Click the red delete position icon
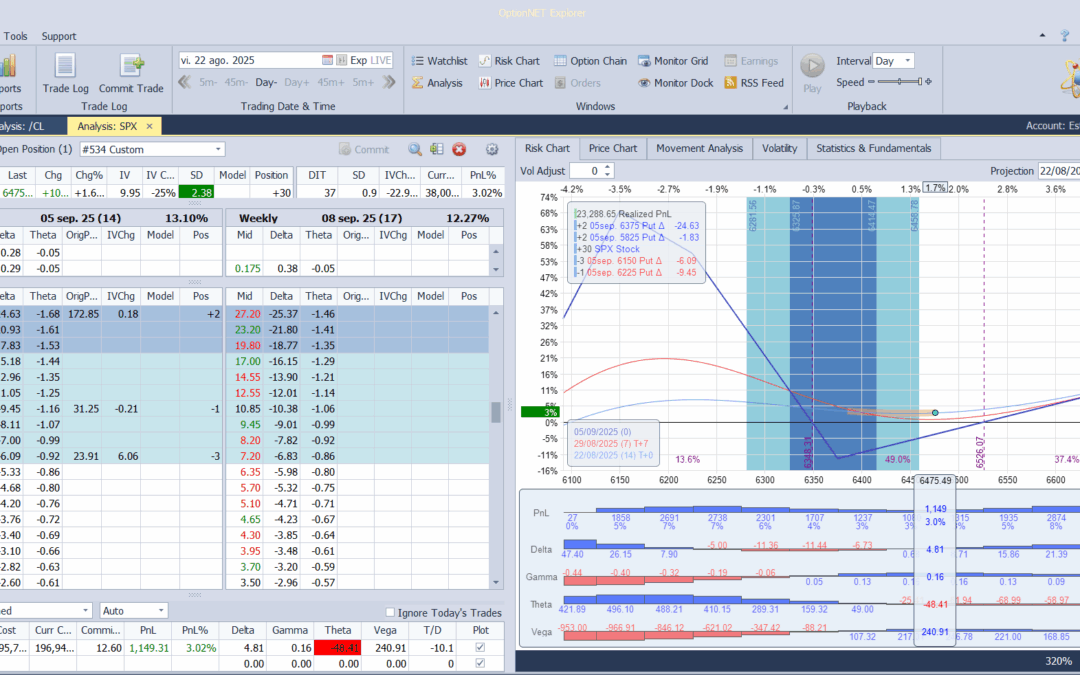Viewport: 1080px width, 675px height. 459,149
